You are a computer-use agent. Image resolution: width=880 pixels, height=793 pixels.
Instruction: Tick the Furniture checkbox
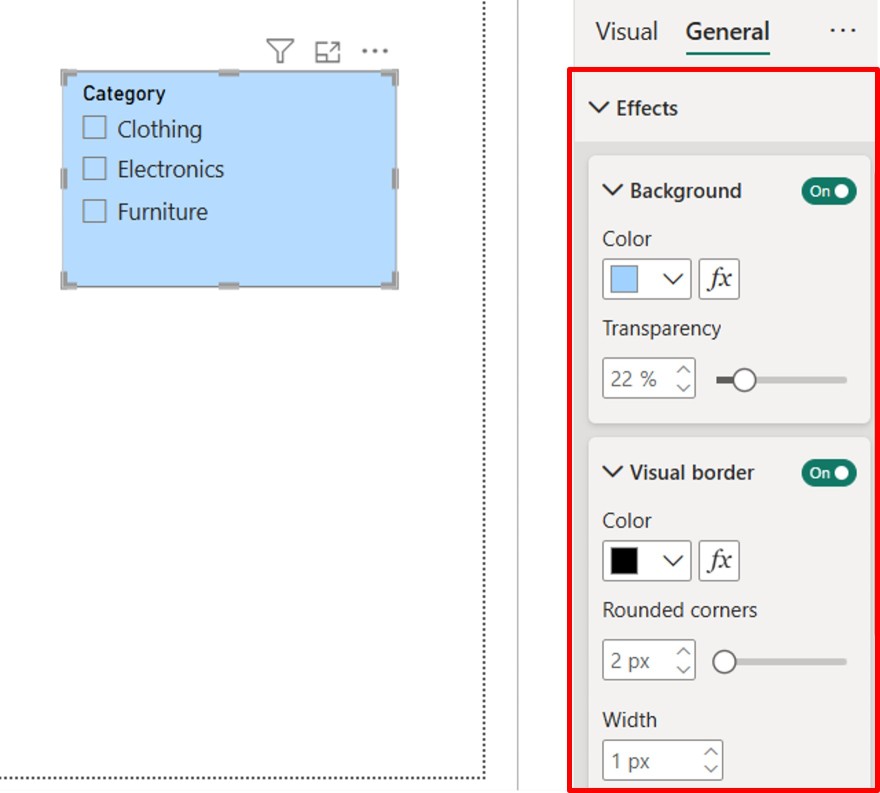point(95,211)
